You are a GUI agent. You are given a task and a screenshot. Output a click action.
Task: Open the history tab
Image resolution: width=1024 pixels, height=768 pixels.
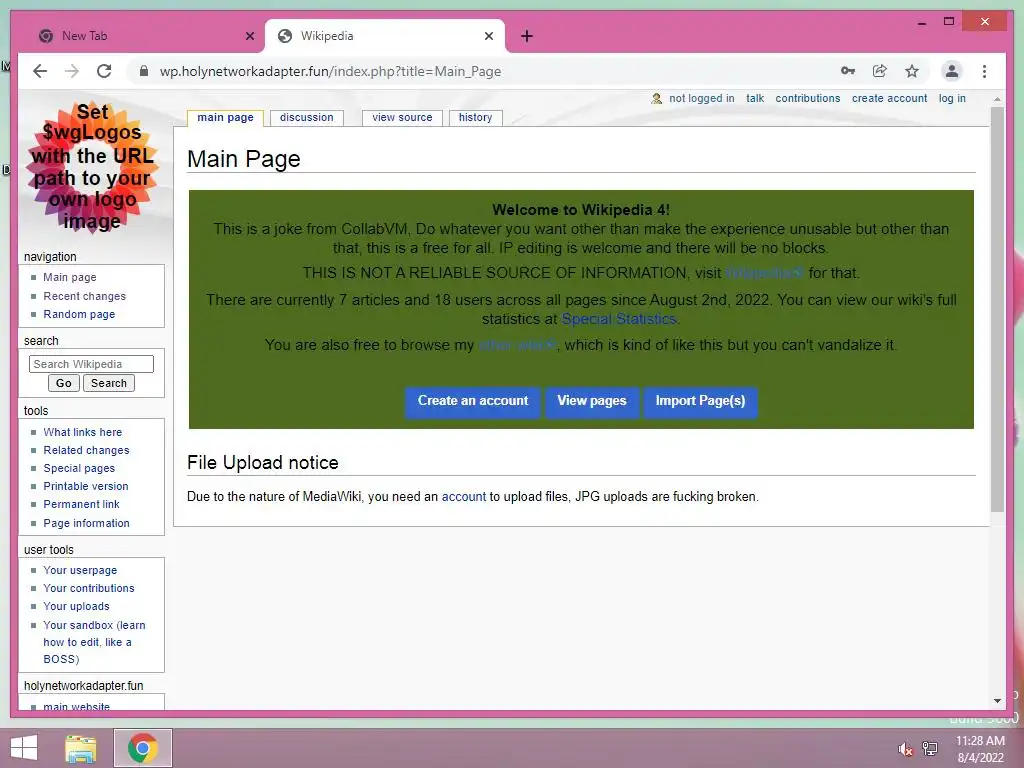(475, 118)
